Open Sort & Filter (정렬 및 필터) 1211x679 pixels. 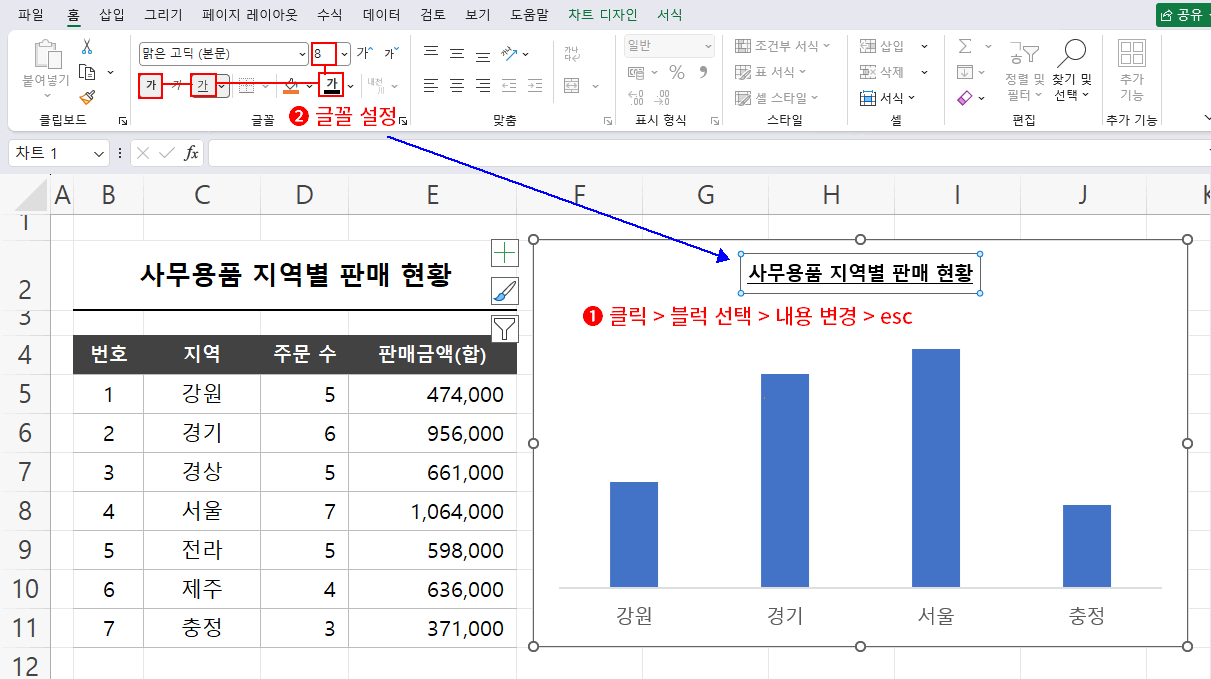1024,71
